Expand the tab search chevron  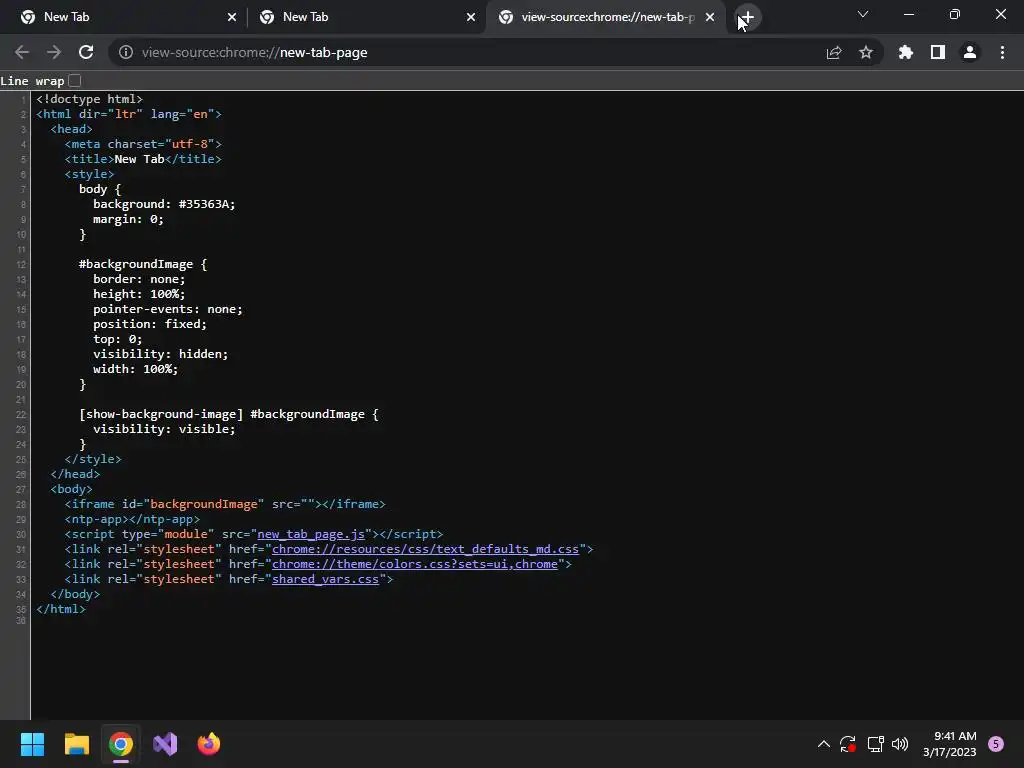pyautogui.click(x=863, y=14)
